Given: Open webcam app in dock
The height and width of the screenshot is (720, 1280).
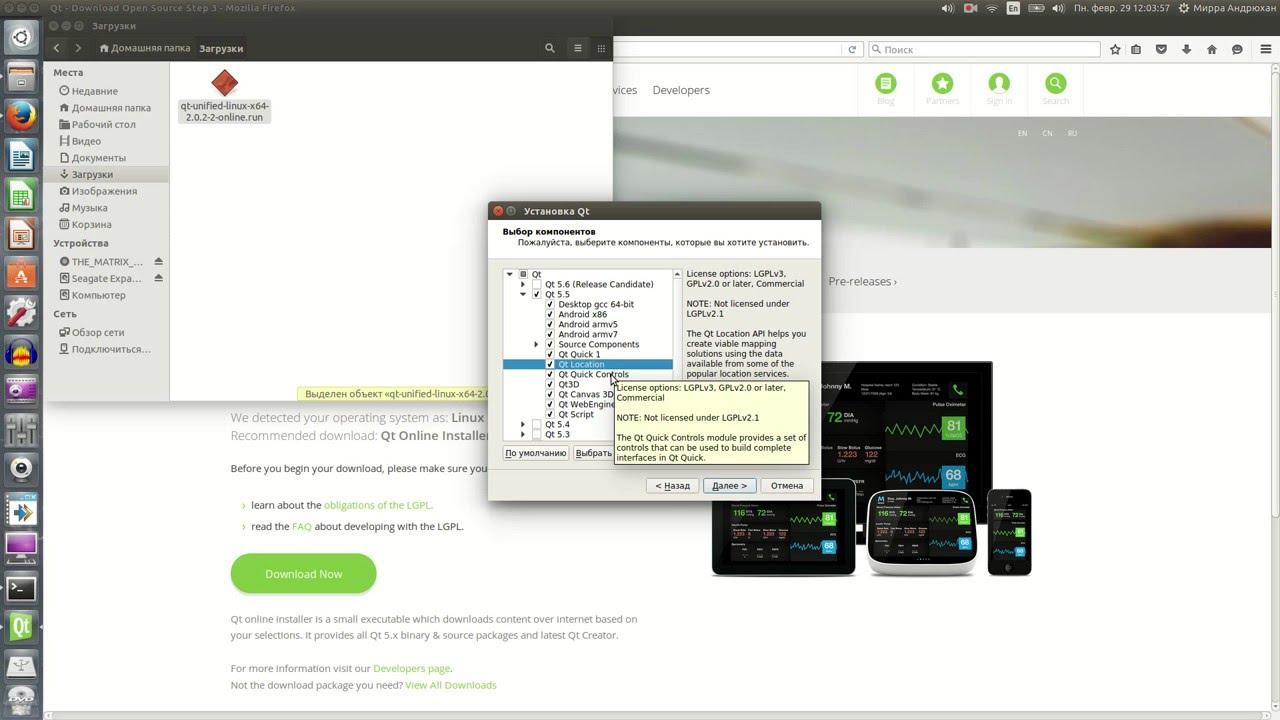Looking at the screenshot, I should pyautogui.click(x=21, y=469).
